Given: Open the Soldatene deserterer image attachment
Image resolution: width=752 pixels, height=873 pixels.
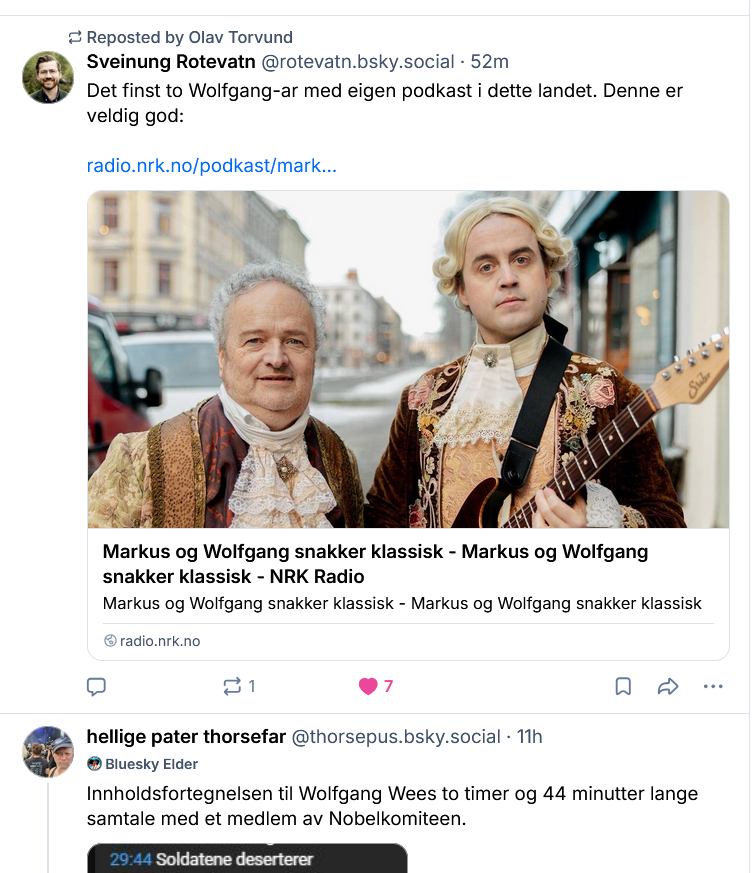Looking at the screenshot, I should [247, 859].
